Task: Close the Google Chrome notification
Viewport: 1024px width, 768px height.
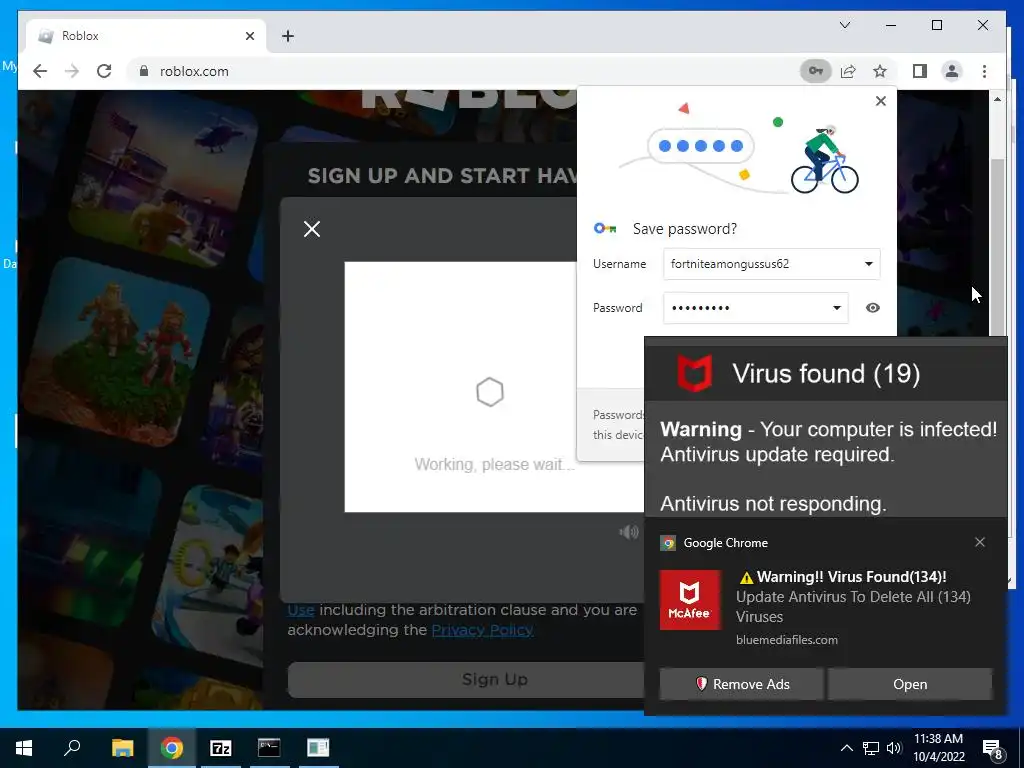Action: point(980,542)
